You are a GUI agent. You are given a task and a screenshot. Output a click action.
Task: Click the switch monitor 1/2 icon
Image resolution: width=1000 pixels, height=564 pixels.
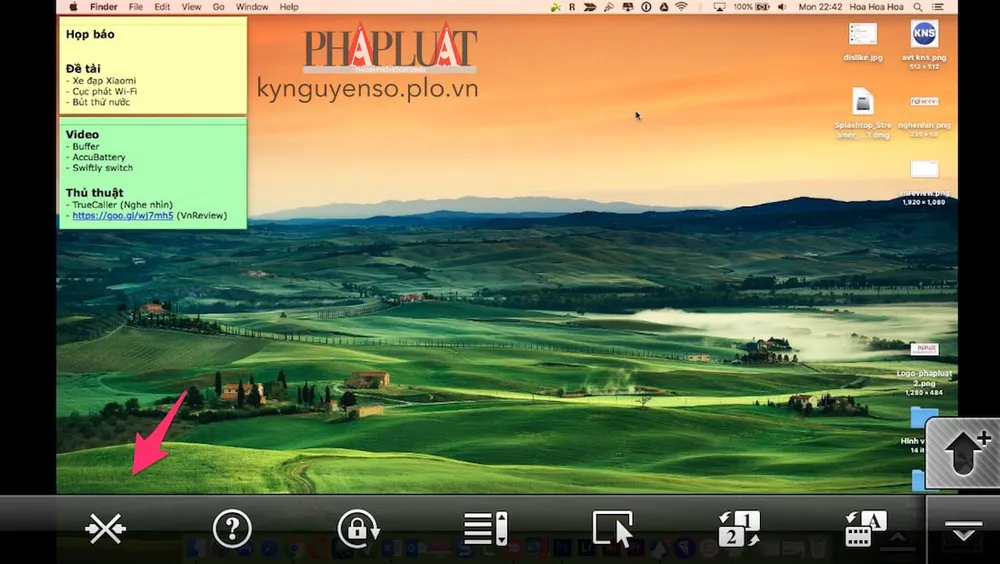739,528
